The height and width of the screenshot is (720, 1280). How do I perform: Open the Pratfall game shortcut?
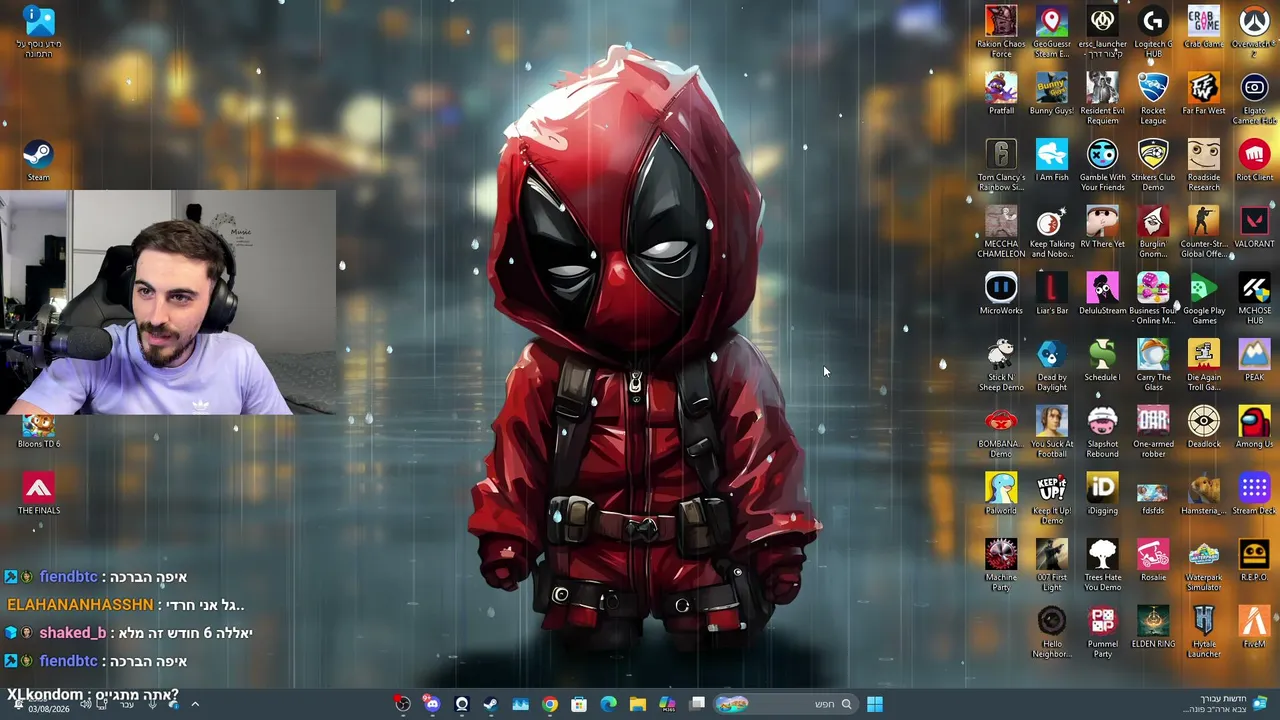1001,93
